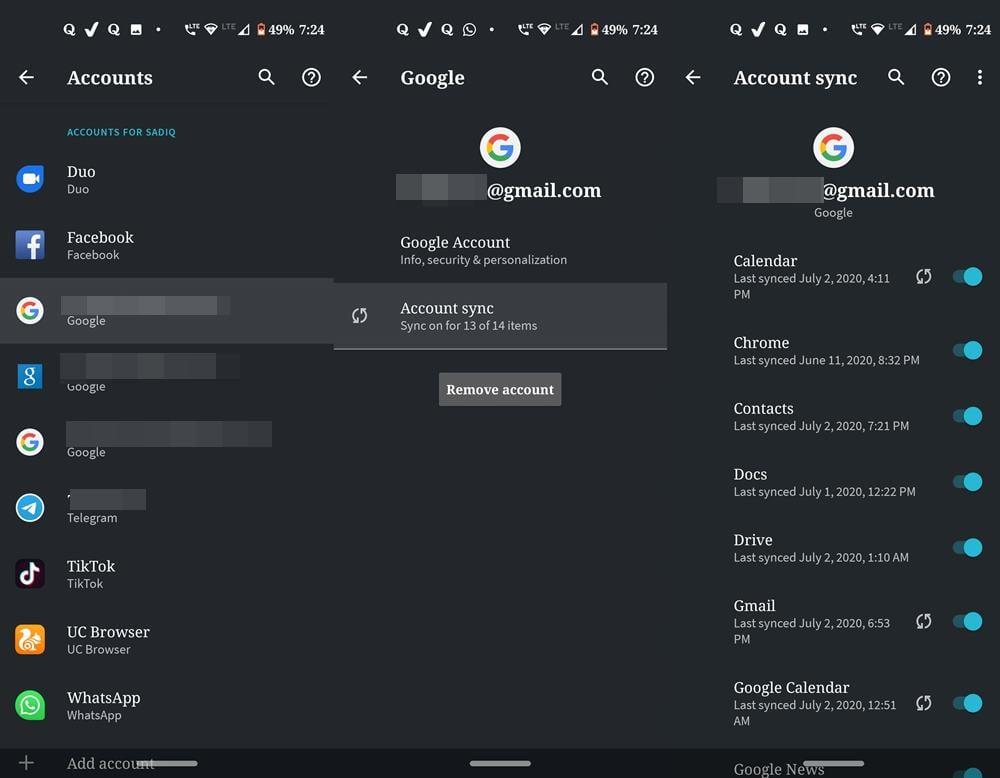Click Gmail sync refresh icon
The height and width of the screenshot is (778, 1000).
pyautogui.click(x=923, y=621)
